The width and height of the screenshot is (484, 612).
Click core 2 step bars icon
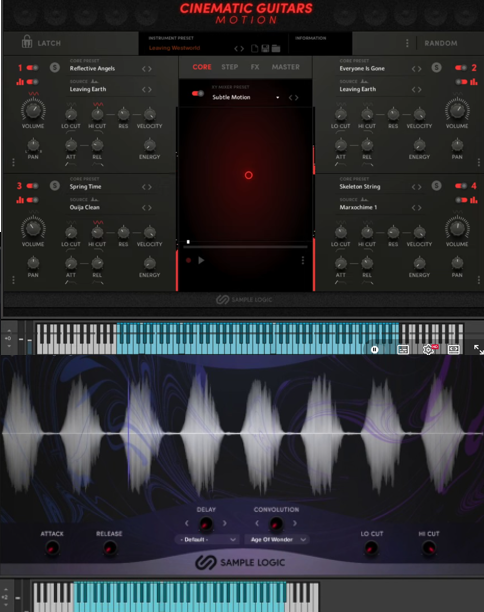[x=473, y=82]
